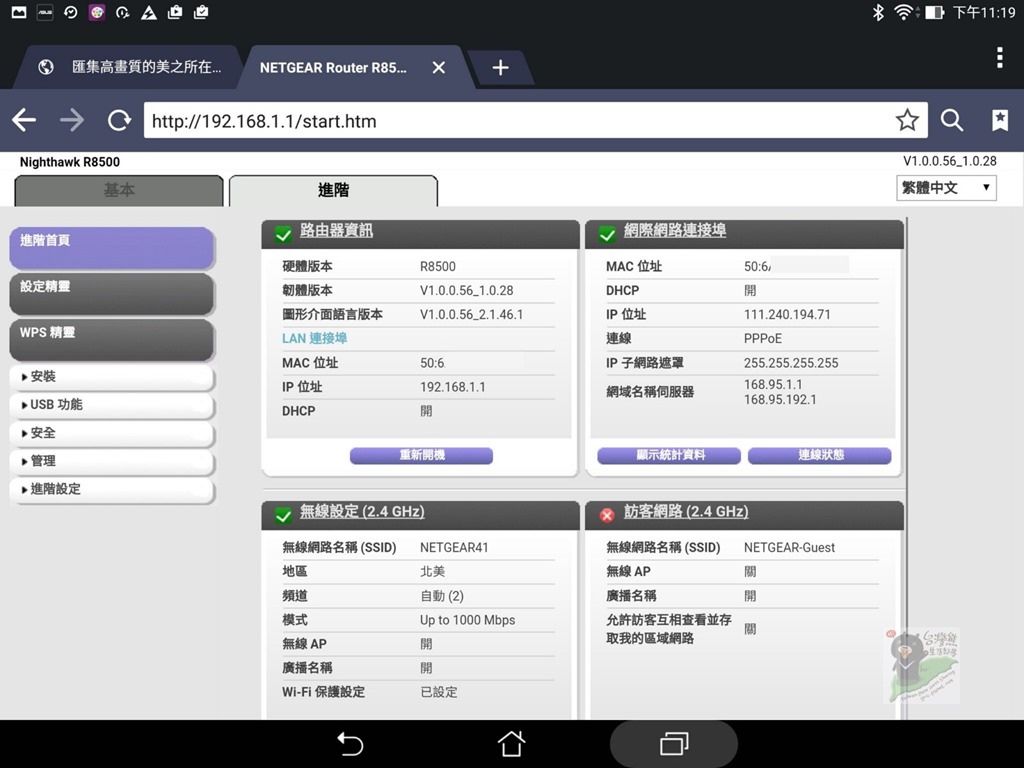Click the PPPoE connection value
This screenshot has height=768, width=1024.
coord(763,339)
